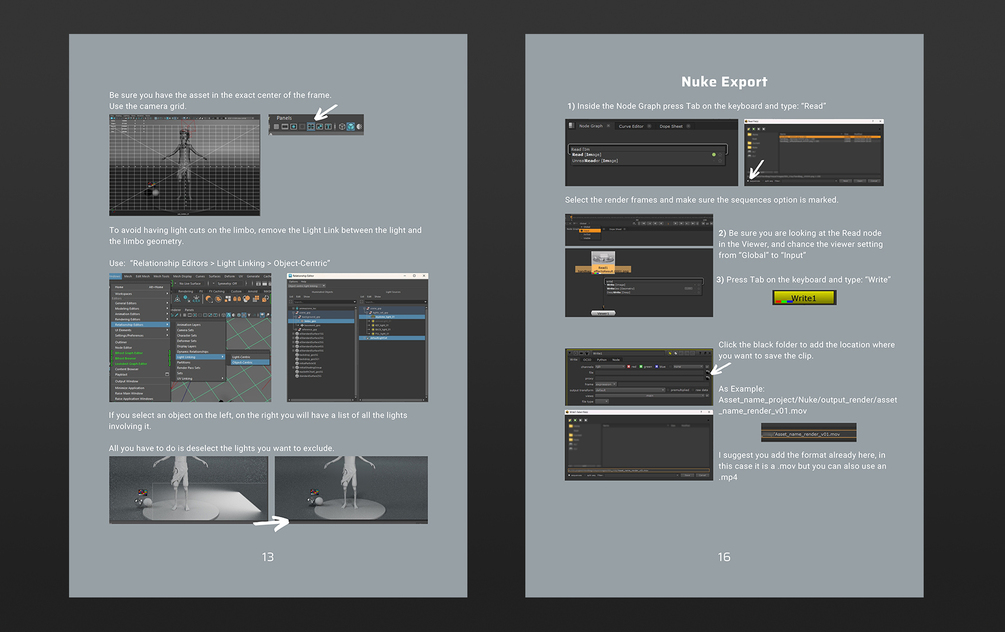Choose Object-Centric in the Light Linking submenu

[x=250, y=362]
